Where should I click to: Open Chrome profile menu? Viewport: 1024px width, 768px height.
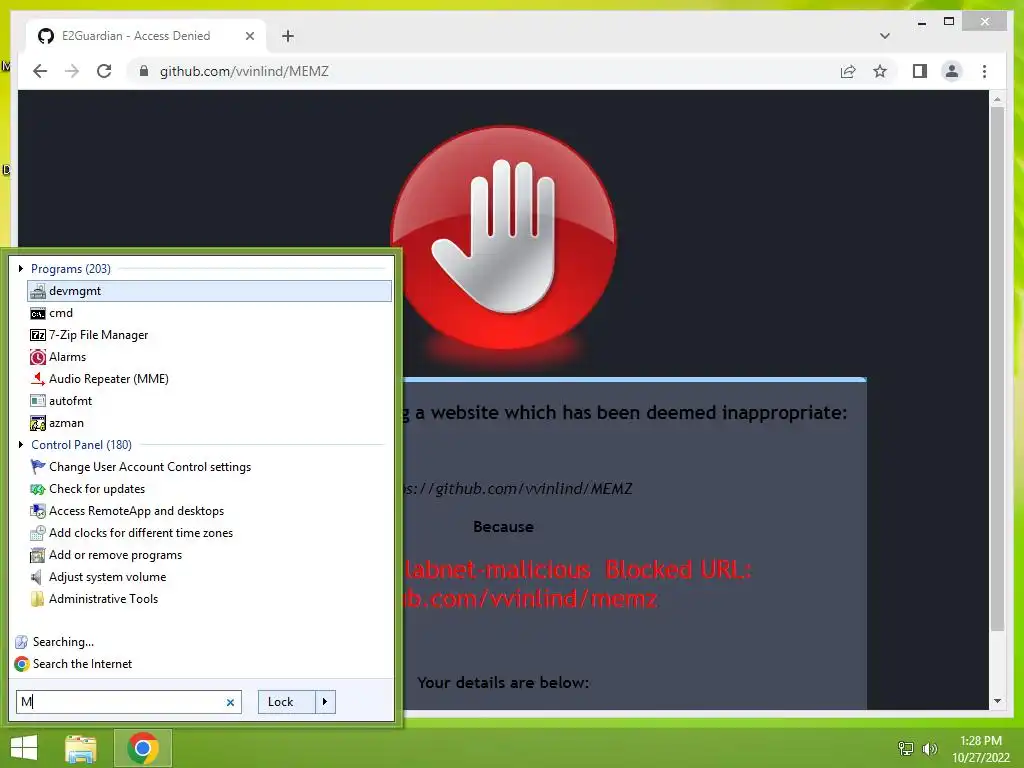[952, 71]
